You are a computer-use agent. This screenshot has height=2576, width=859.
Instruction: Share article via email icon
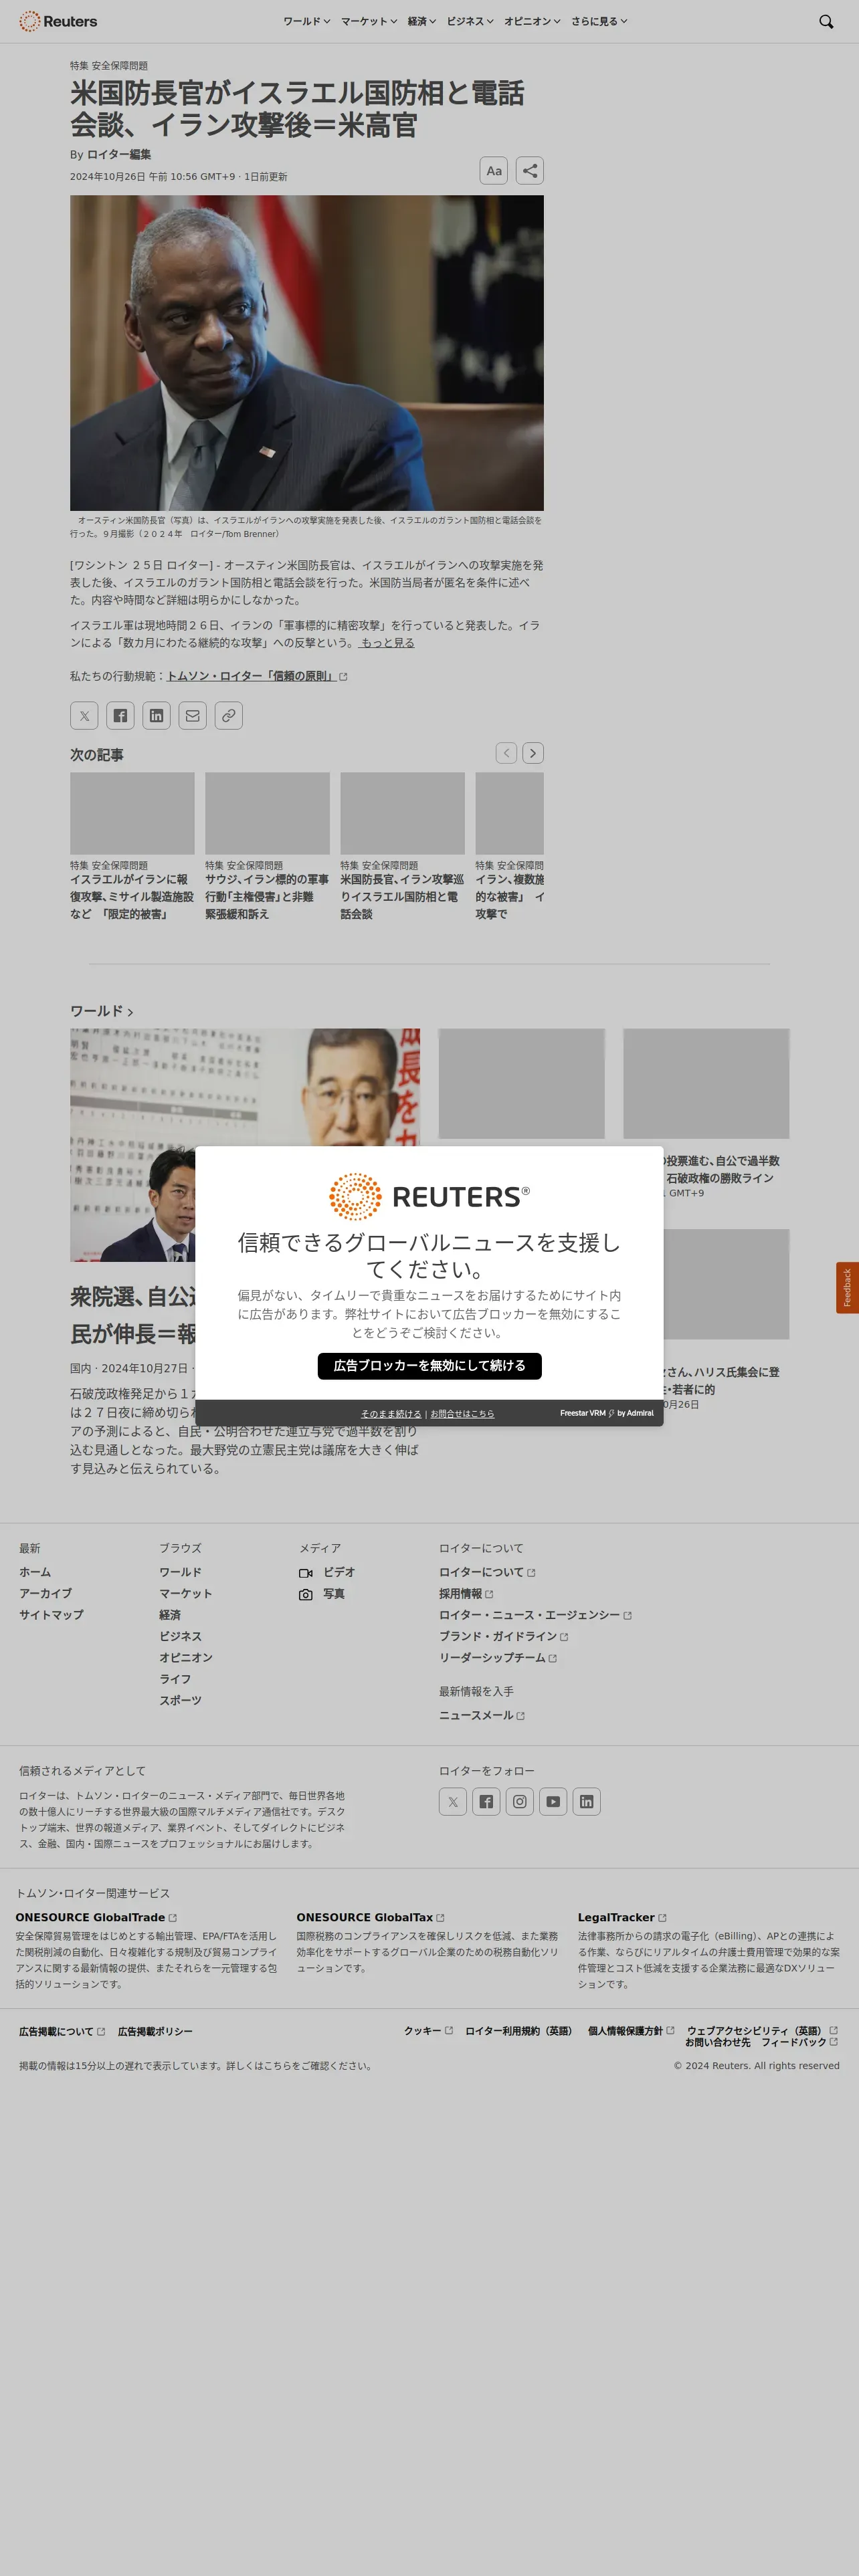(192, 715)
